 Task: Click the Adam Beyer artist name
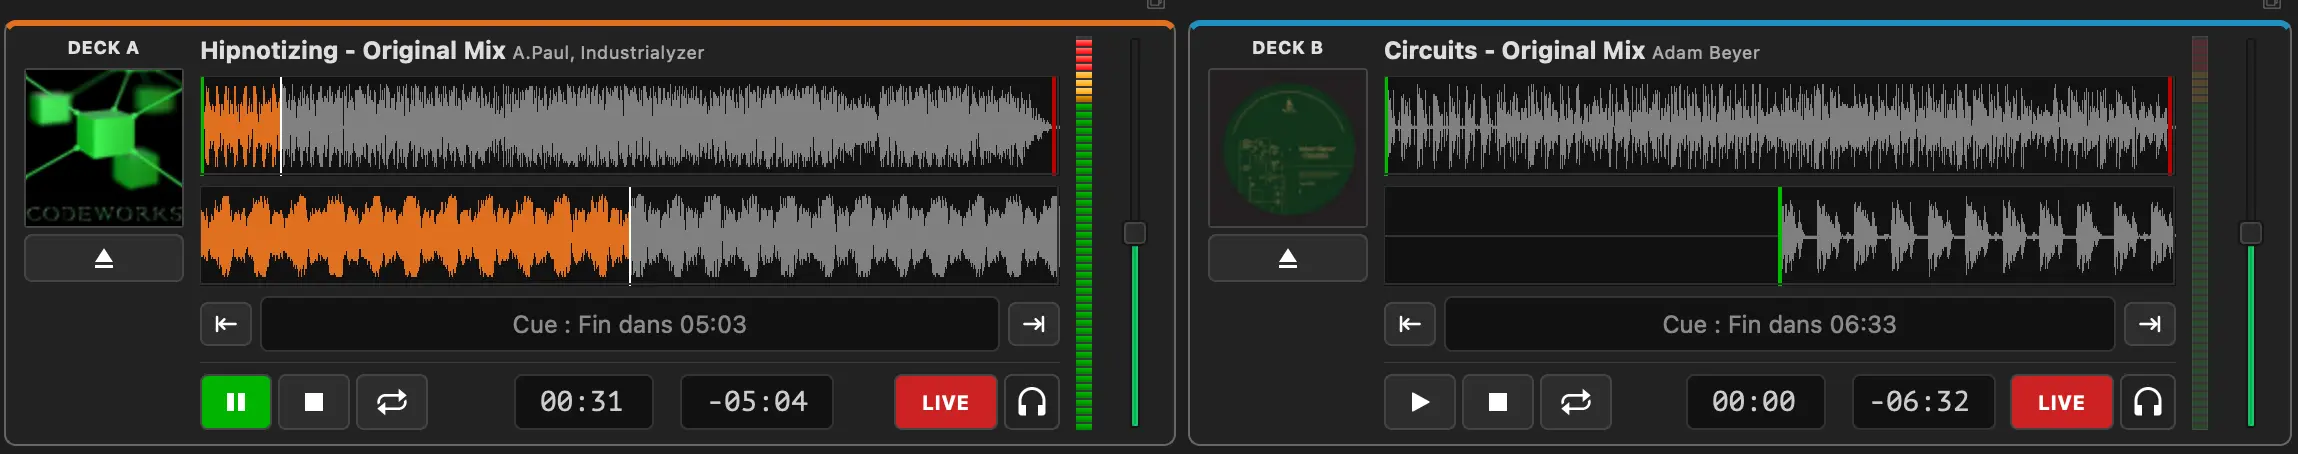(1706, 53)
